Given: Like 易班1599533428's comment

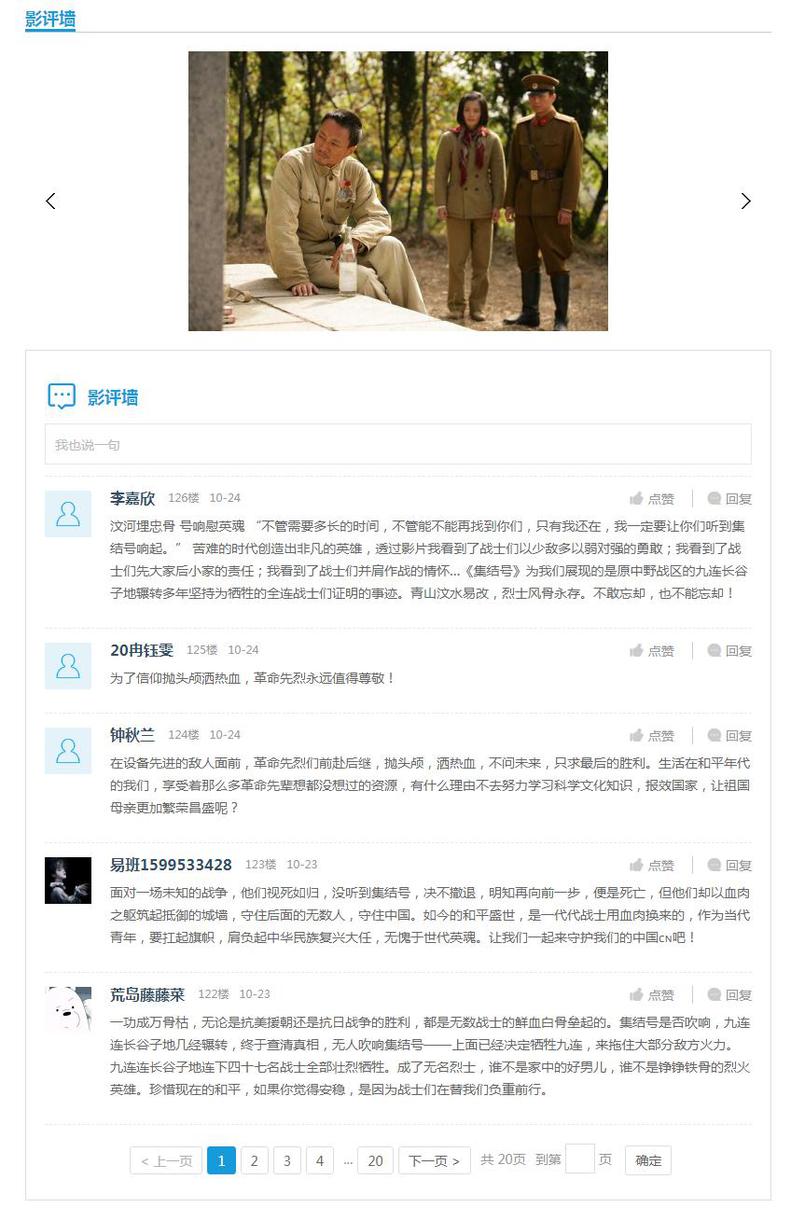Looking at the screenshot, I should pyautogui.click(x=652, y=866).
